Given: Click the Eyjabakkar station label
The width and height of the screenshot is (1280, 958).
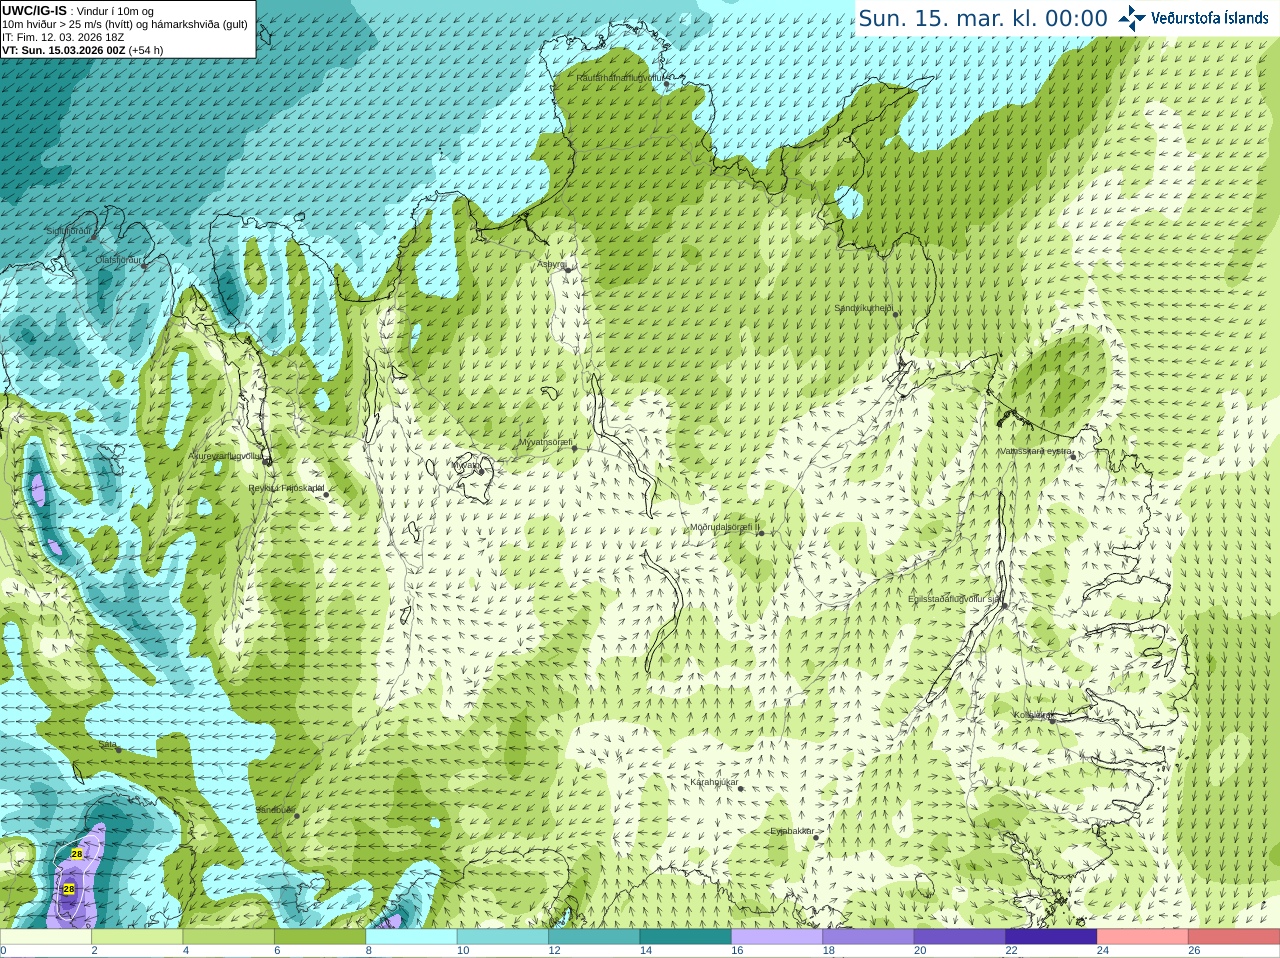Looking at the screenshot, I should (x=793, y=831).
